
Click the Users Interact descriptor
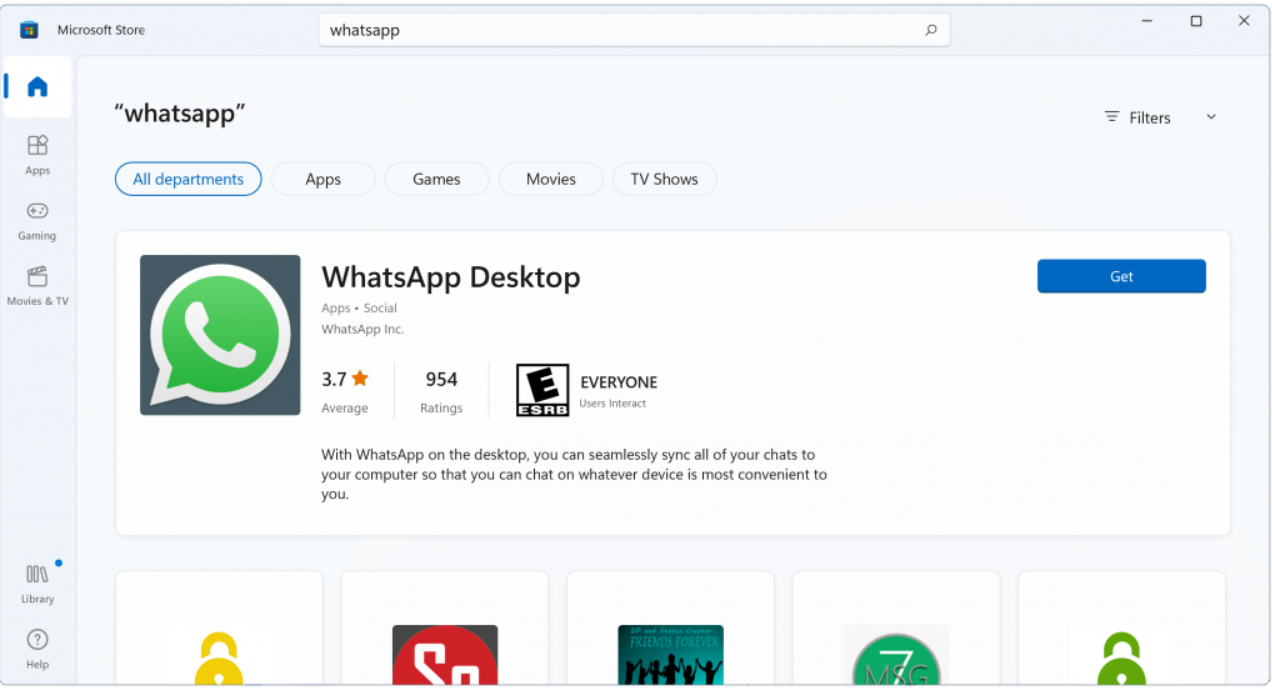pyautogui.click(x=613, y=404)
